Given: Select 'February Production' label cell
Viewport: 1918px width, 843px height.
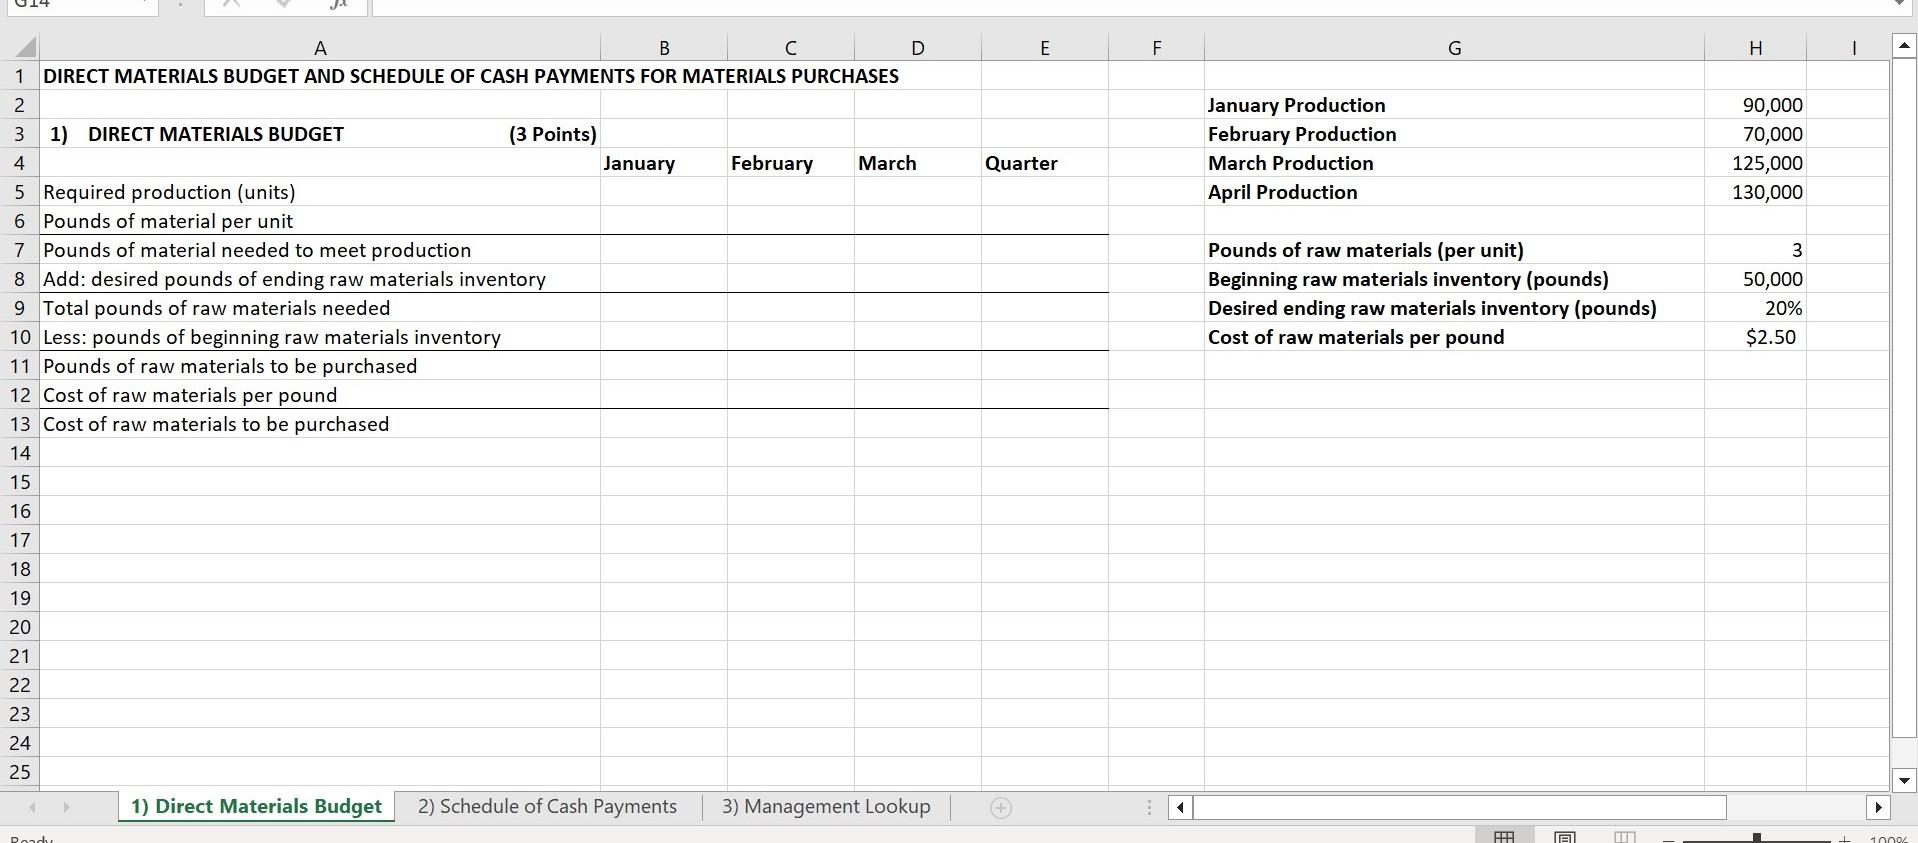Looking at the screenshot, I should click(1455, 134).
